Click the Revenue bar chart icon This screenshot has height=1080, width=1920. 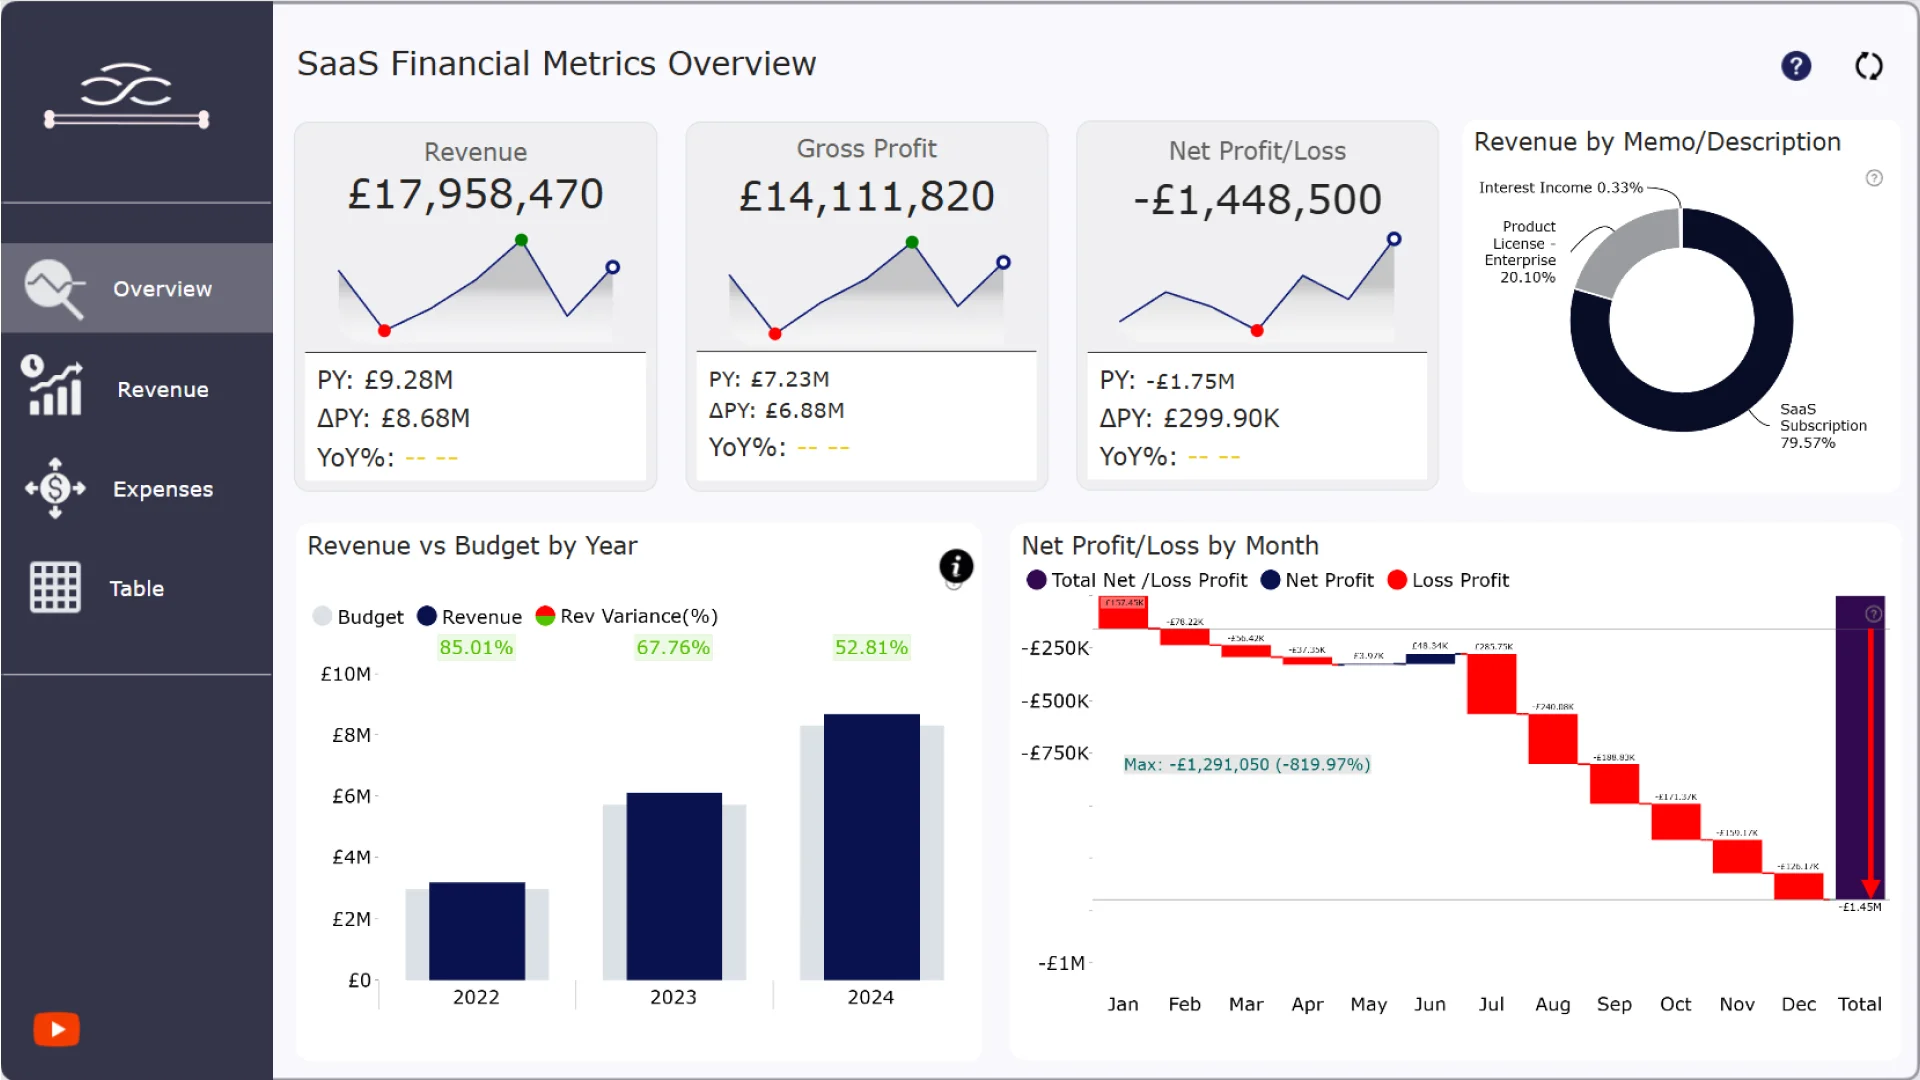pyautogui.click(x=54, y=387)
